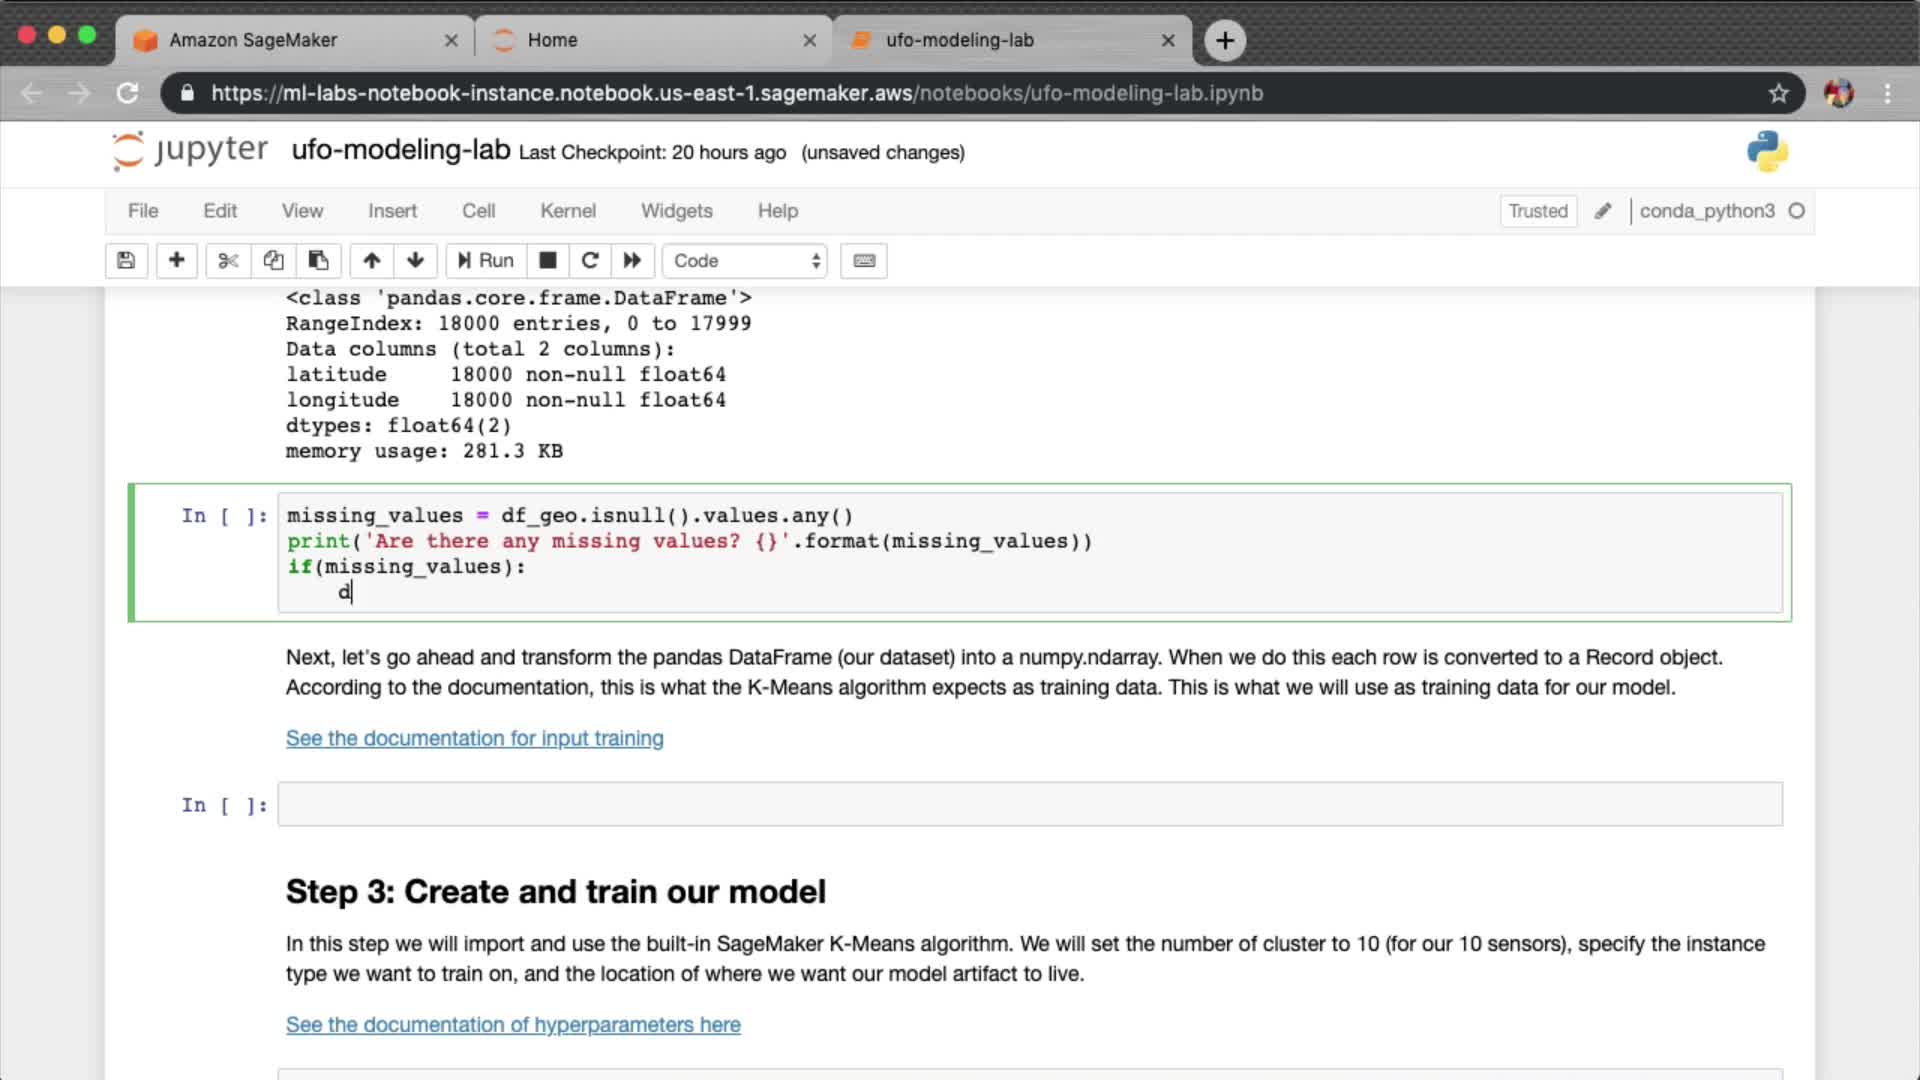Viewport: 1920px width, 1080px height.
Task: Cut selected cells with the scissors icon
Action: [x=228, y=261]
